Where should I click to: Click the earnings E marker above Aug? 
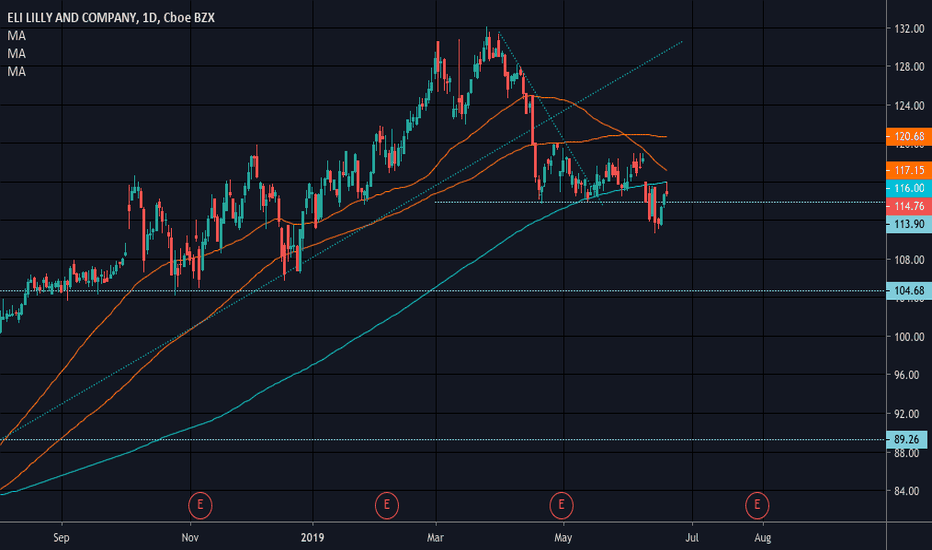757,505
